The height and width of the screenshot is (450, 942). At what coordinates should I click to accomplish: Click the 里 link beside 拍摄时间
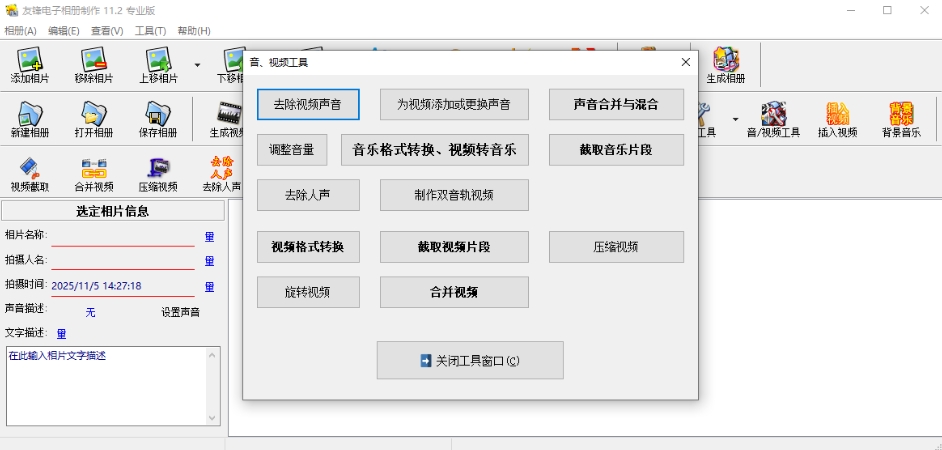[x=209, y=287]
